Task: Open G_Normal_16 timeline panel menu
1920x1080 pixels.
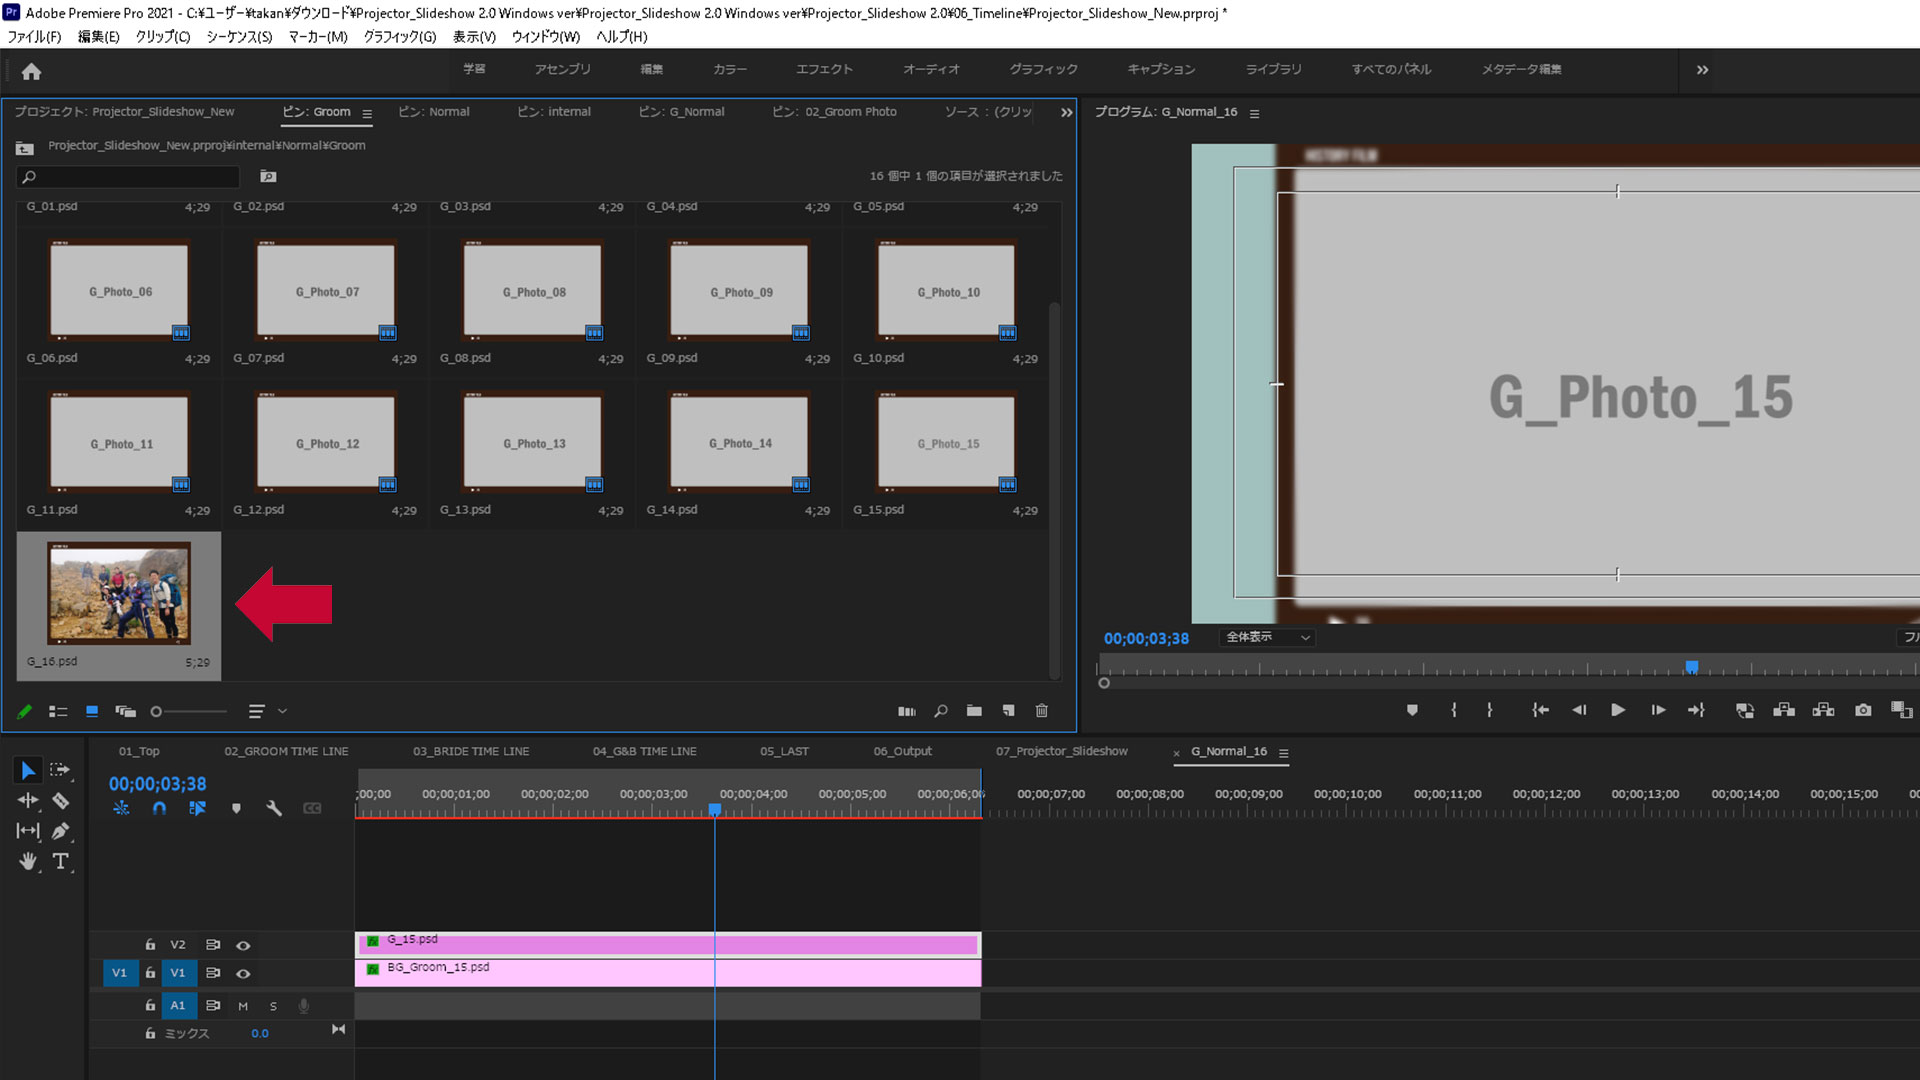Action: click(x=1284, y=753)
